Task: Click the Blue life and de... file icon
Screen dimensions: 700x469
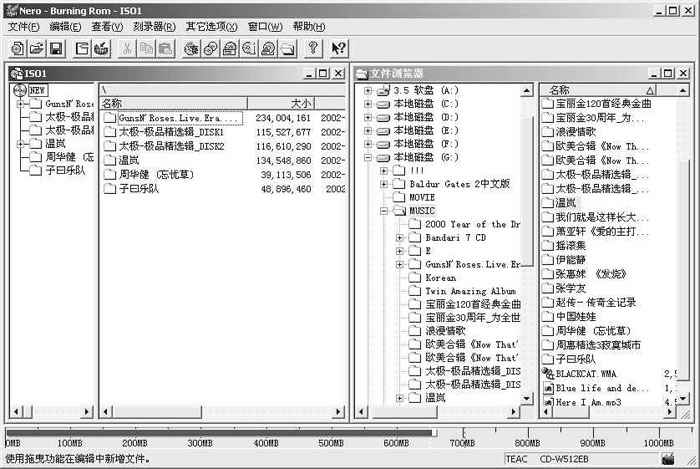Action: (x=548, y=388)
